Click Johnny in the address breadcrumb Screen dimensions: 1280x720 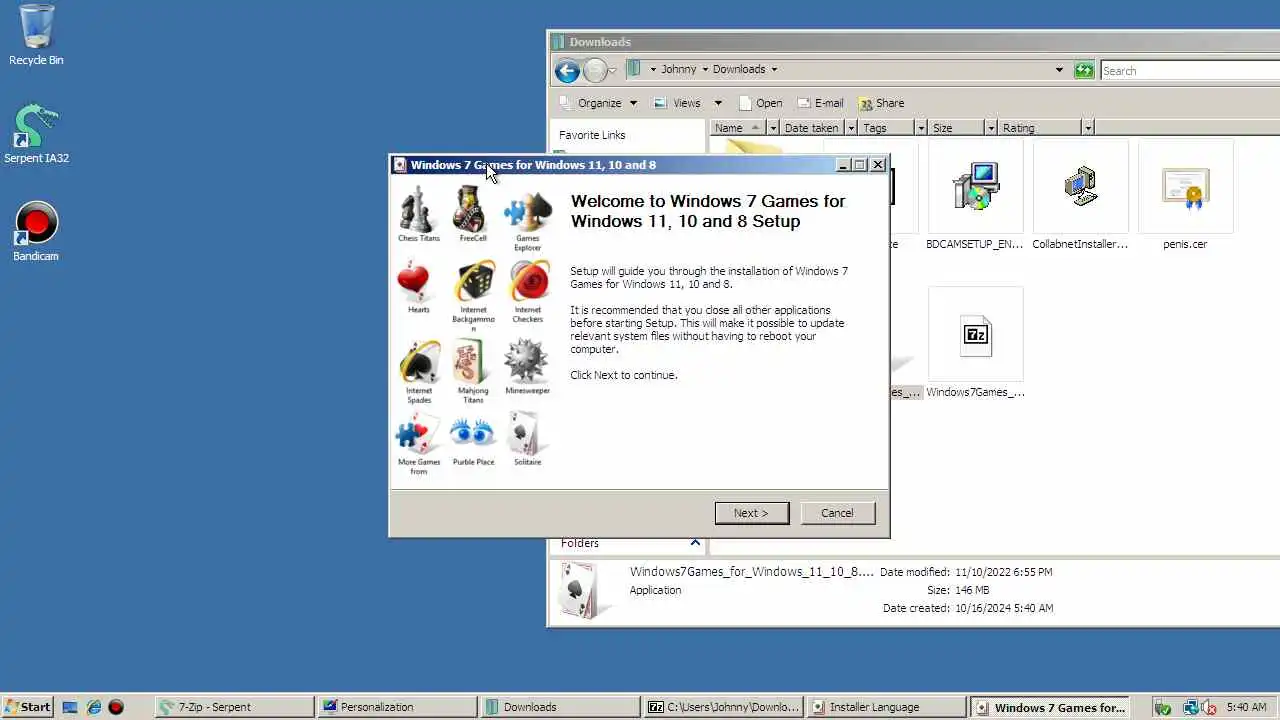coord(679,70)
